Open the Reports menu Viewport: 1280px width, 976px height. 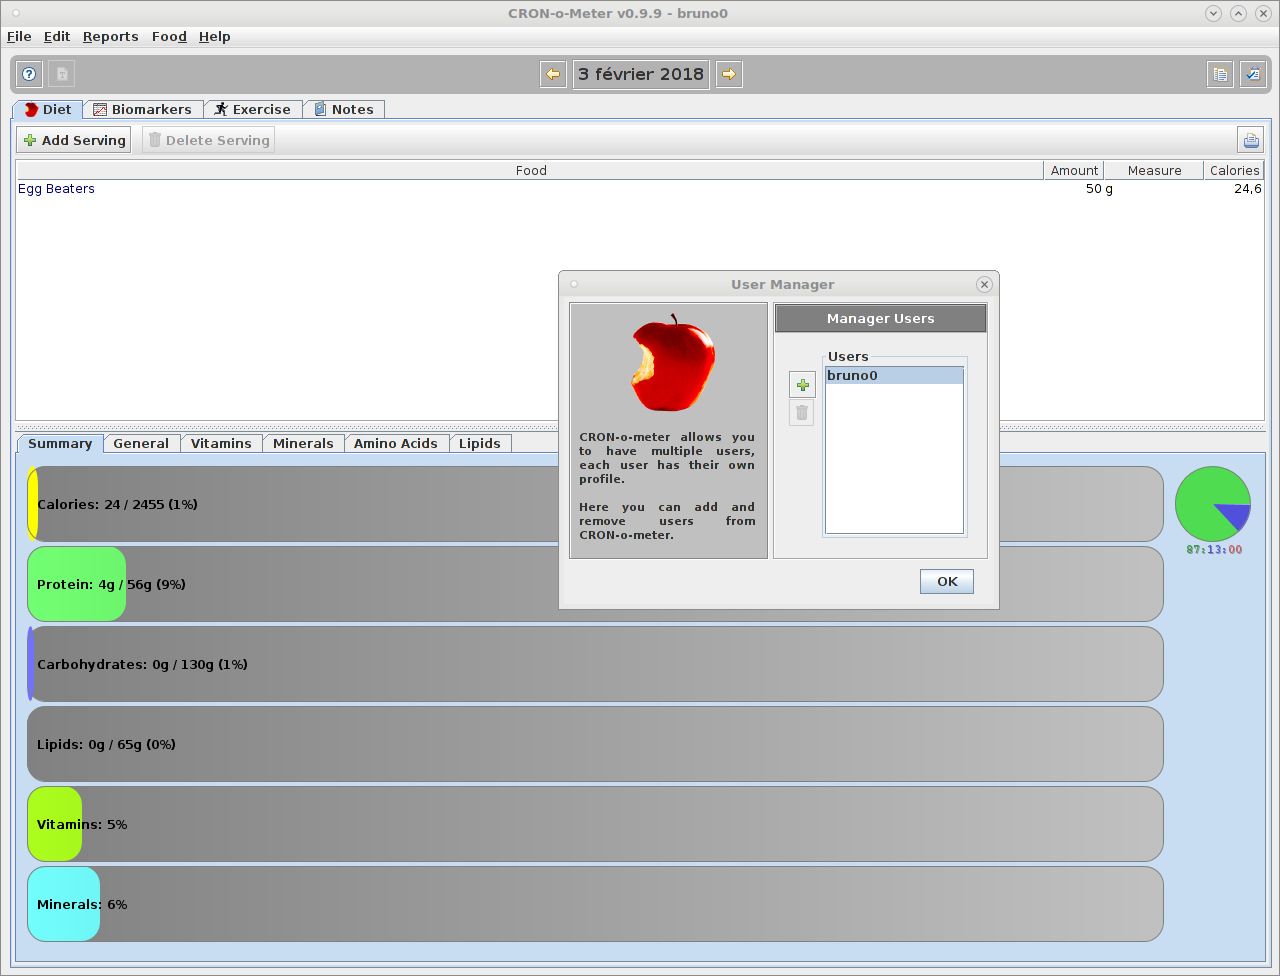pyautogui.click(x=110, y=36)
